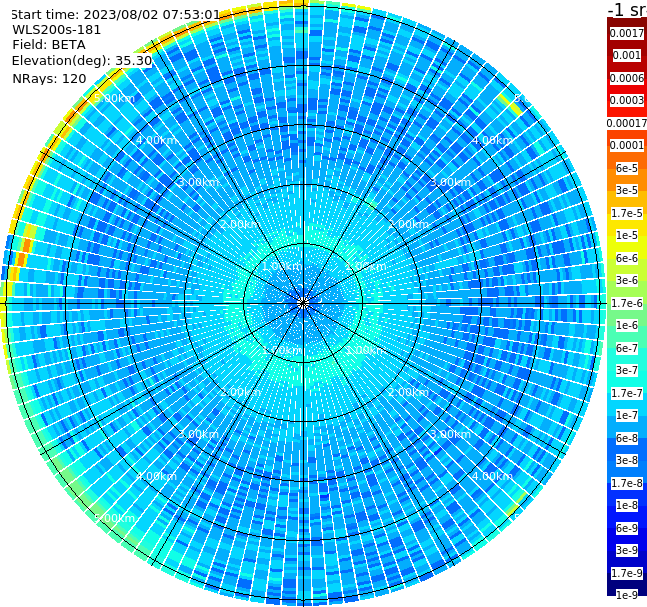Click the "6e-9" colorbar value
647x607 pixels.
point(627,528)
